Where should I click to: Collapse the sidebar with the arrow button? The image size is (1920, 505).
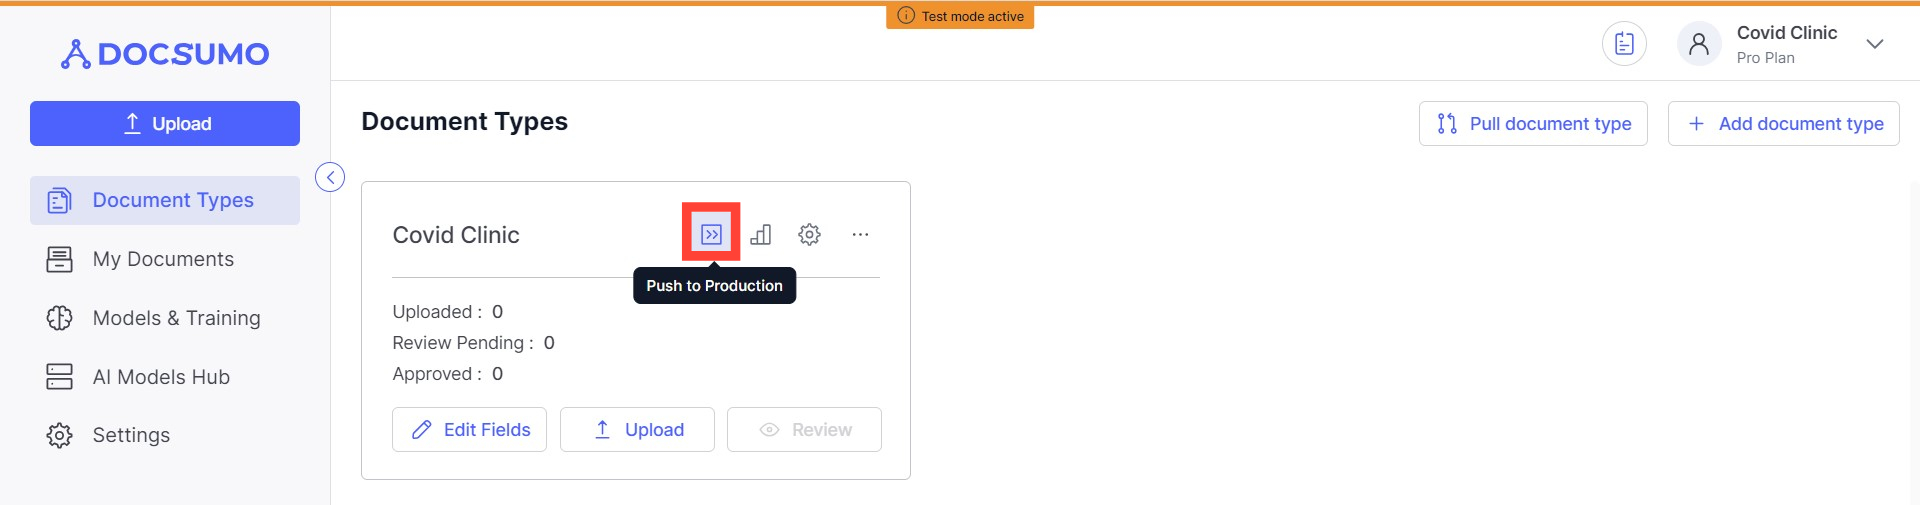330,177
